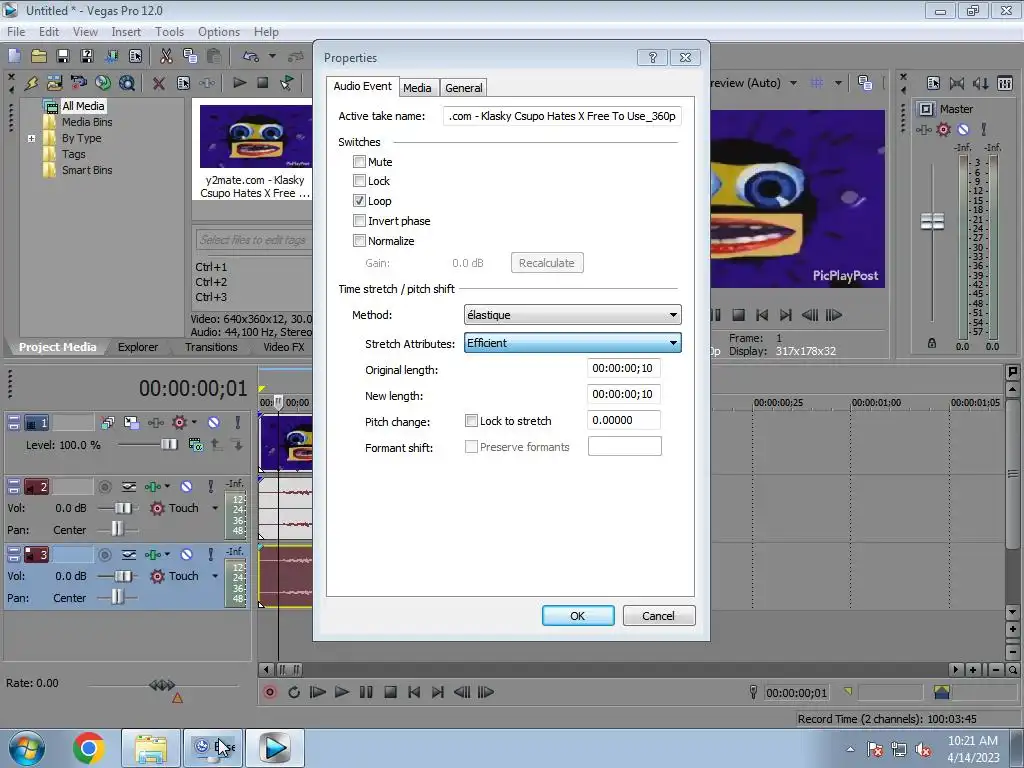Click the Cancel button in Properties
Image resolution: width=1024 pixels, height=768 pixels.
(x=658, y=615)
